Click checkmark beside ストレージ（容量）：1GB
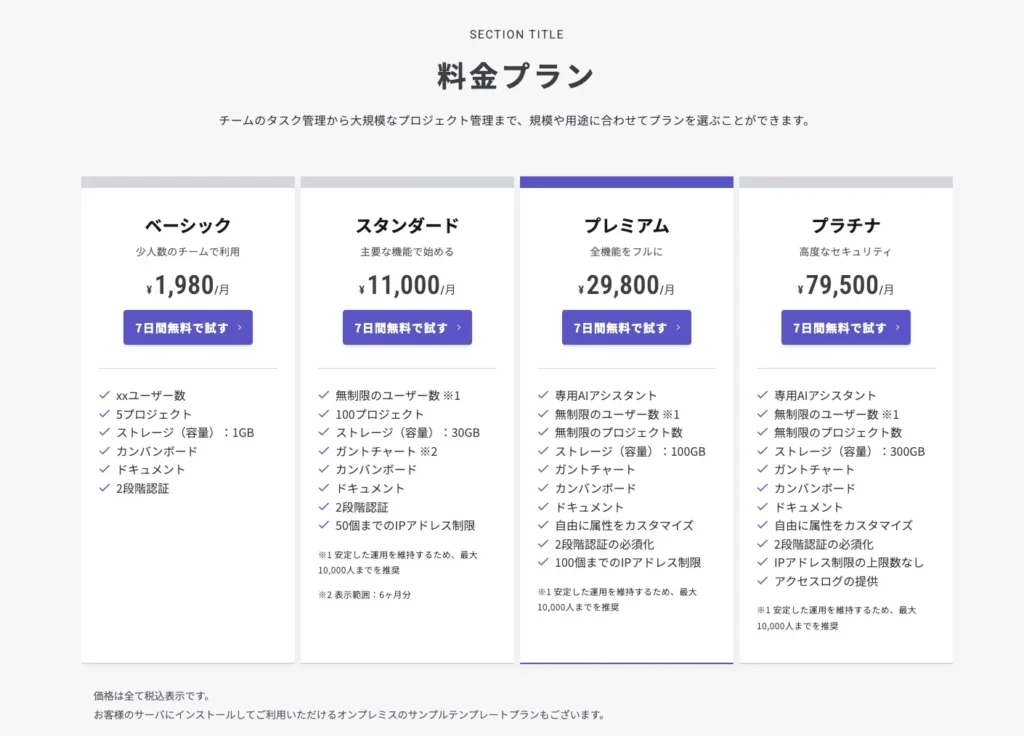 (104, 432)
